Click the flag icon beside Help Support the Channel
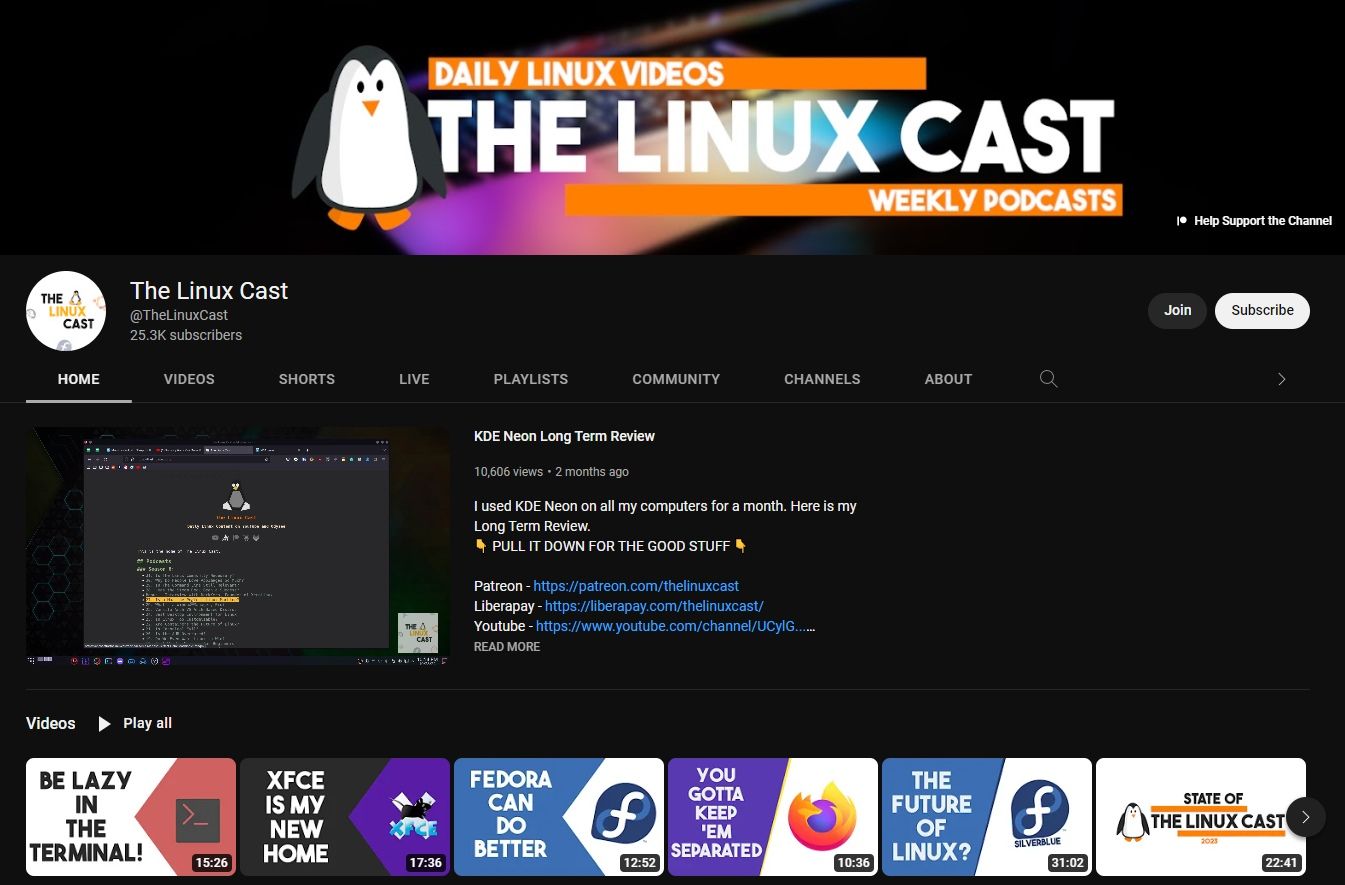 (x=1180, y=220)
